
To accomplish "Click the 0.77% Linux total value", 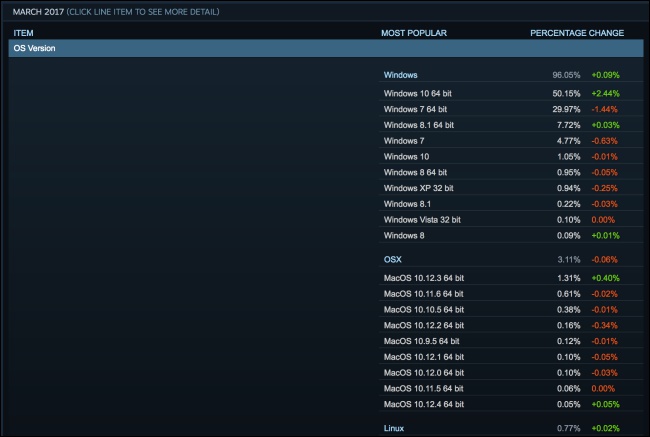I will tap(568, 428).
